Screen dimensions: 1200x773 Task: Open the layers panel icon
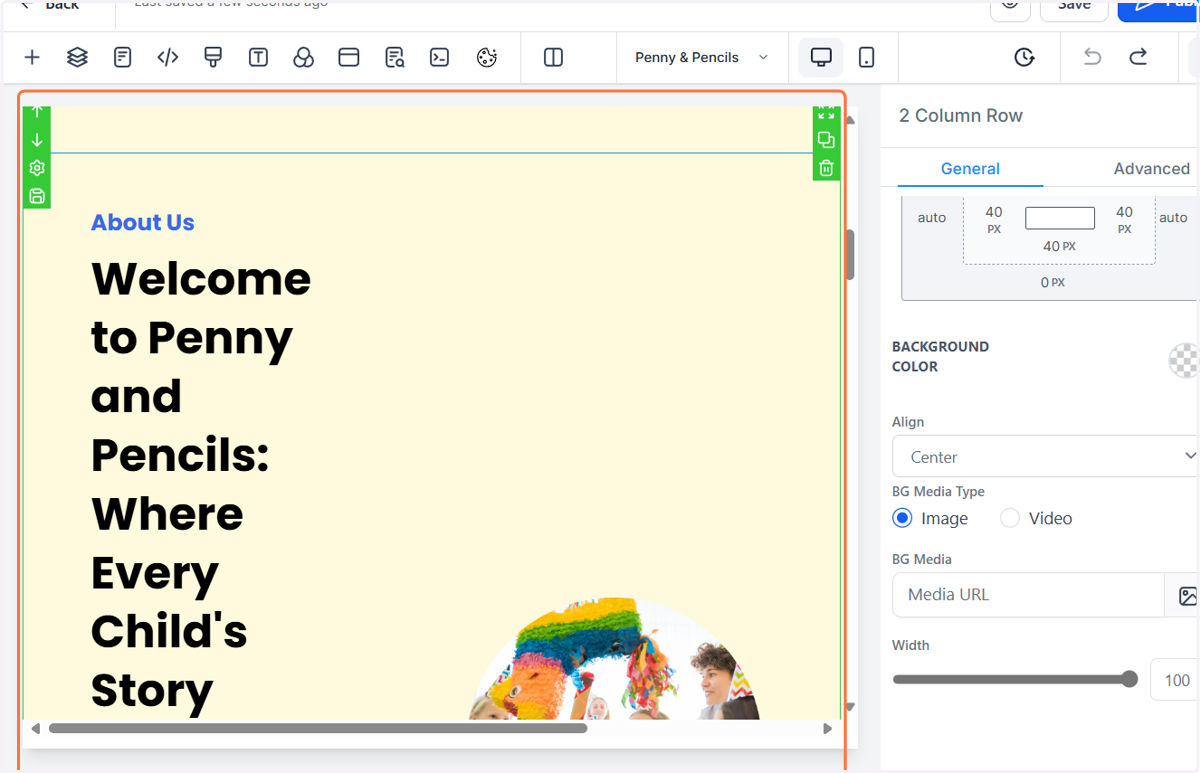77,57
